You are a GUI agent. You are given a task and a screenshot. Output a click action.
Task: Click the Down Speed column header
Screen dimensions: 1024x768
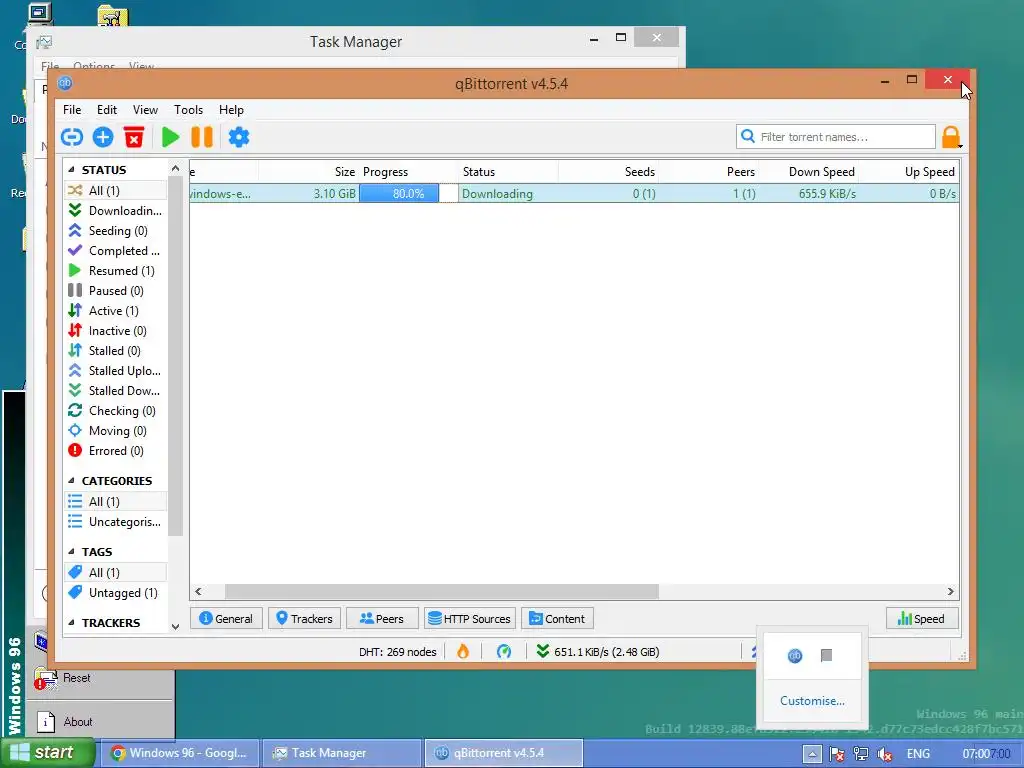click(x=808, y=172)
